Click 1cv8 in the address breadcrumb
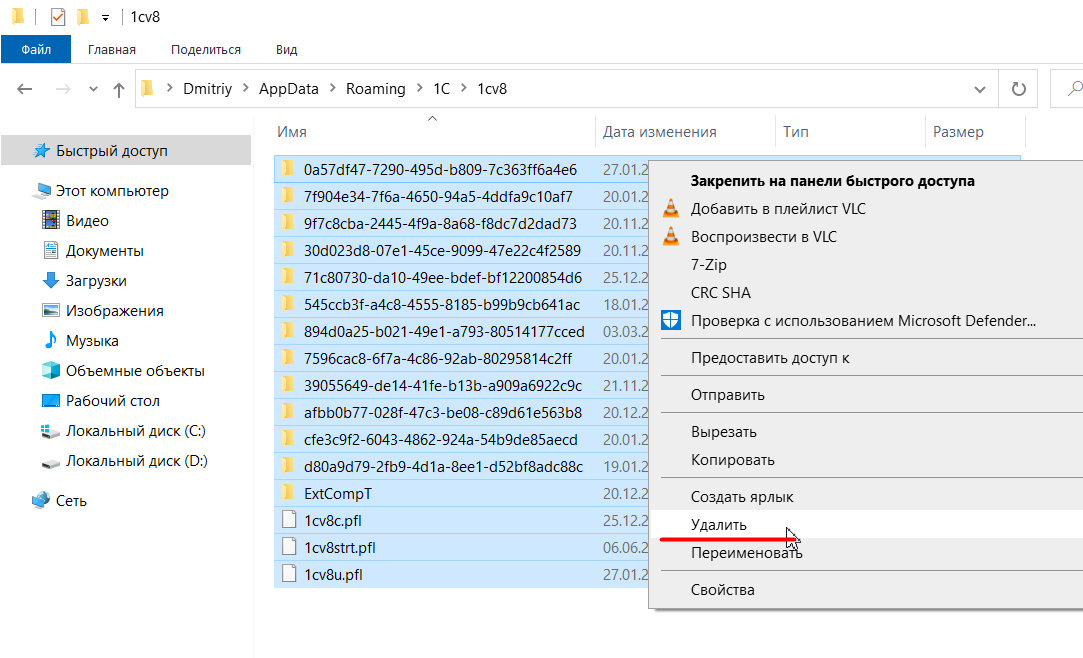Screen dimensions: 1083x658 coord(492,89)
